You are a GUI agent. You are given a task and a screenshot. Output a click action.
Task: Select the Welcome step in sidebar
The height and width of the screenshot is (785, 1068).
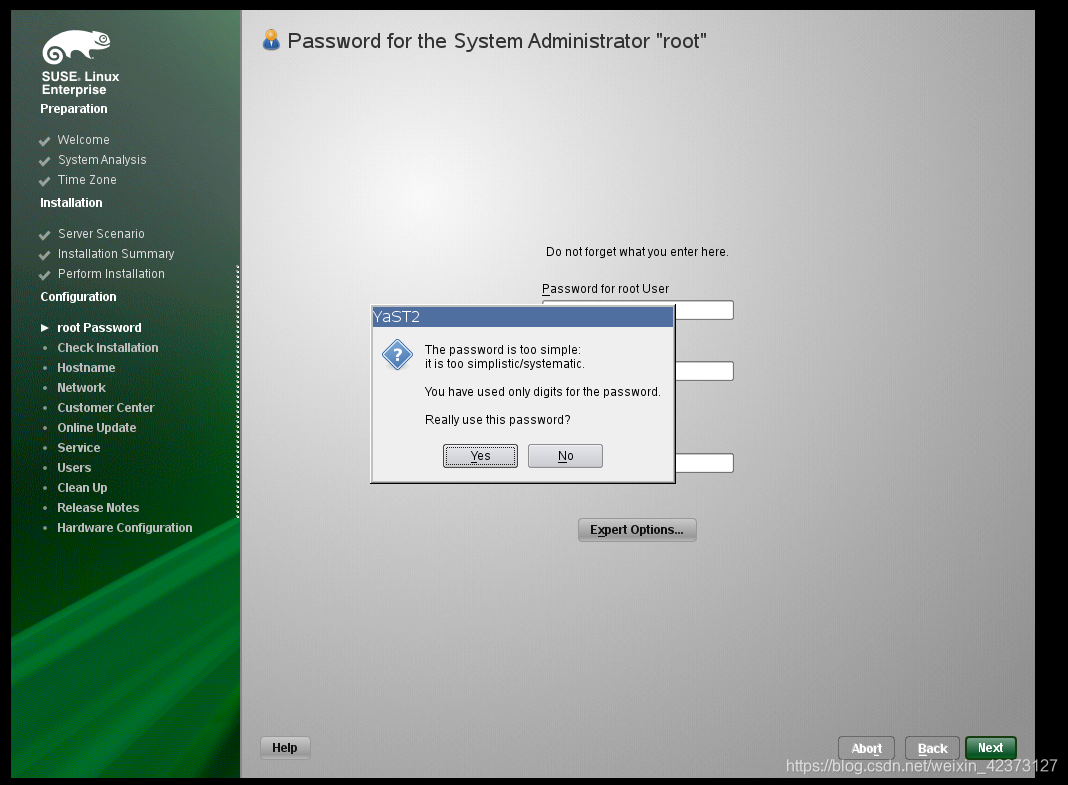pos(83,140)
